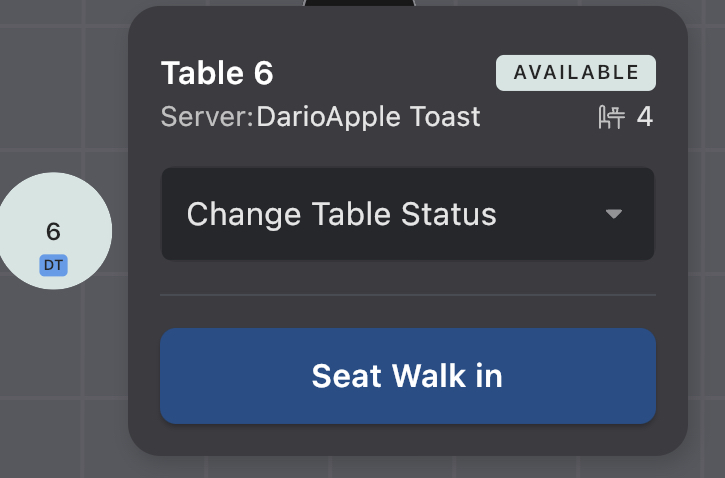725x478 pixels.
Task: Click the Server: label text
Action: point(207,117)
